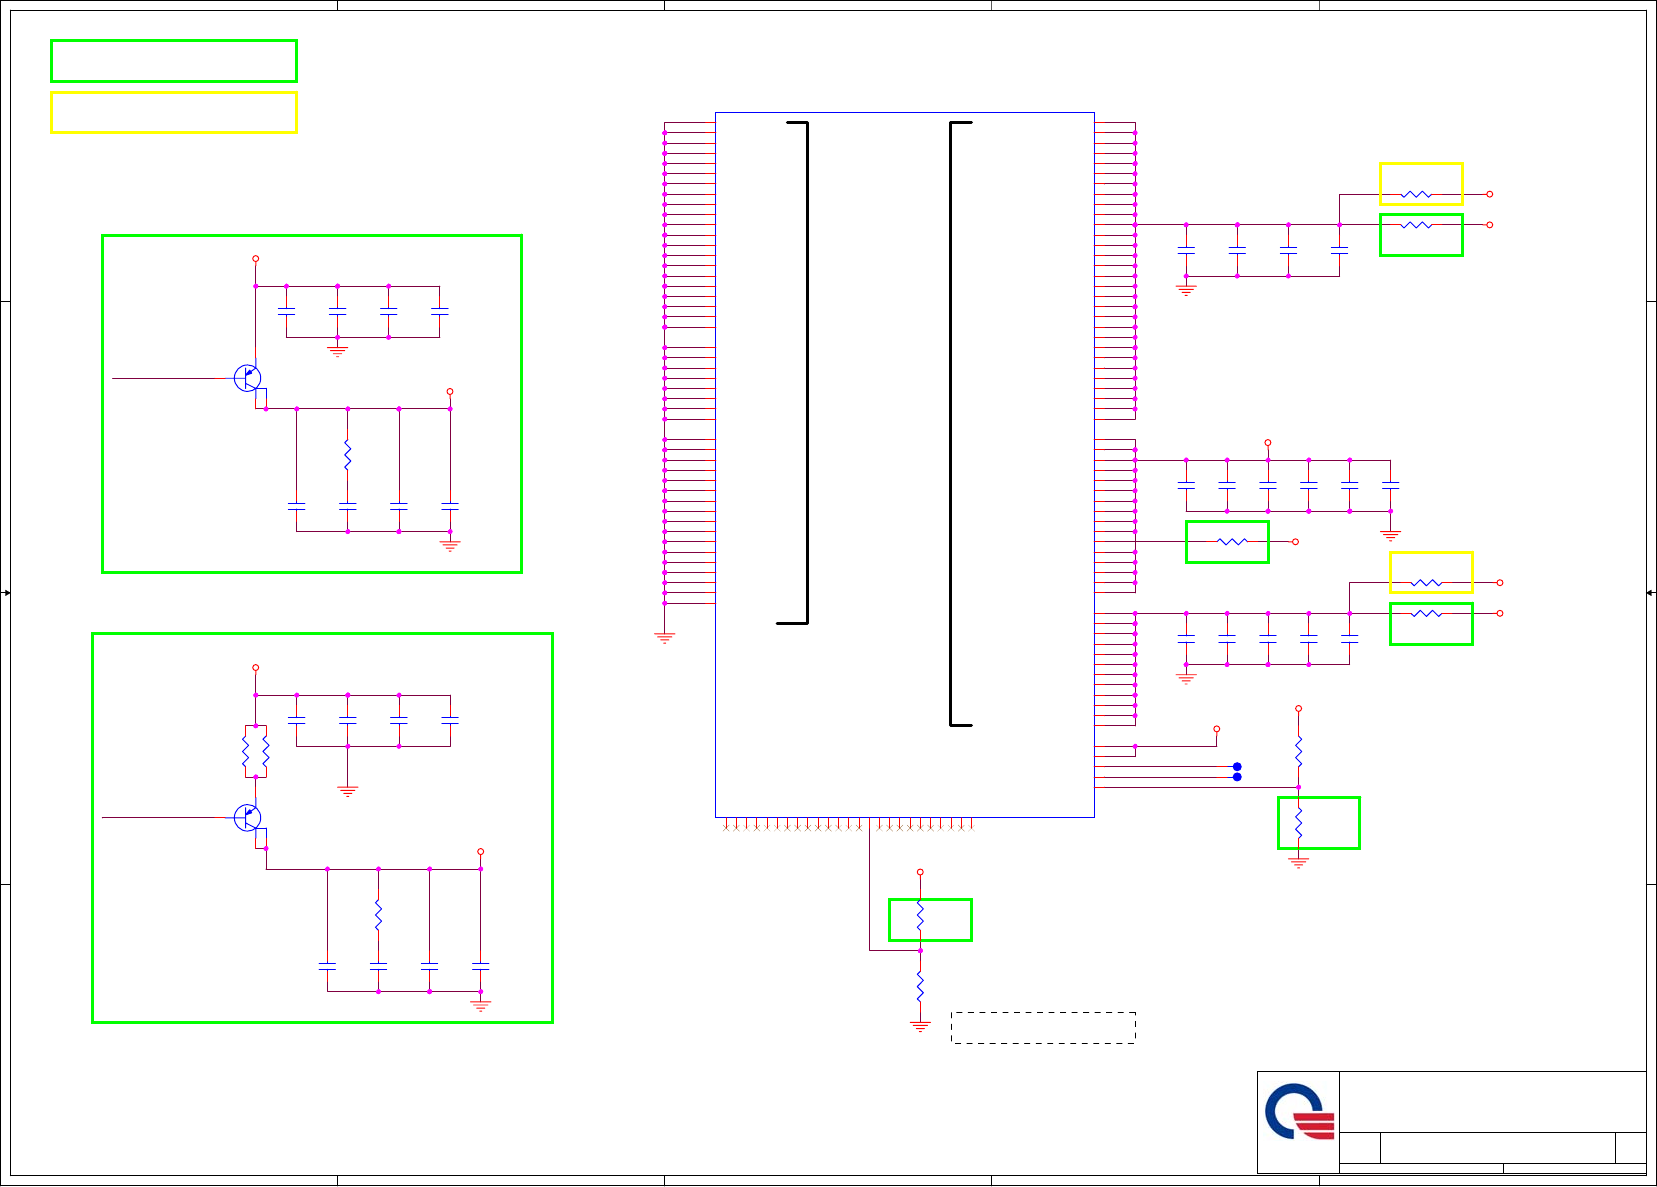Viewport: 1657px width, 1187px height.
Task: Select the large blue-outlined IC block
Action: (x=905, y=465)
